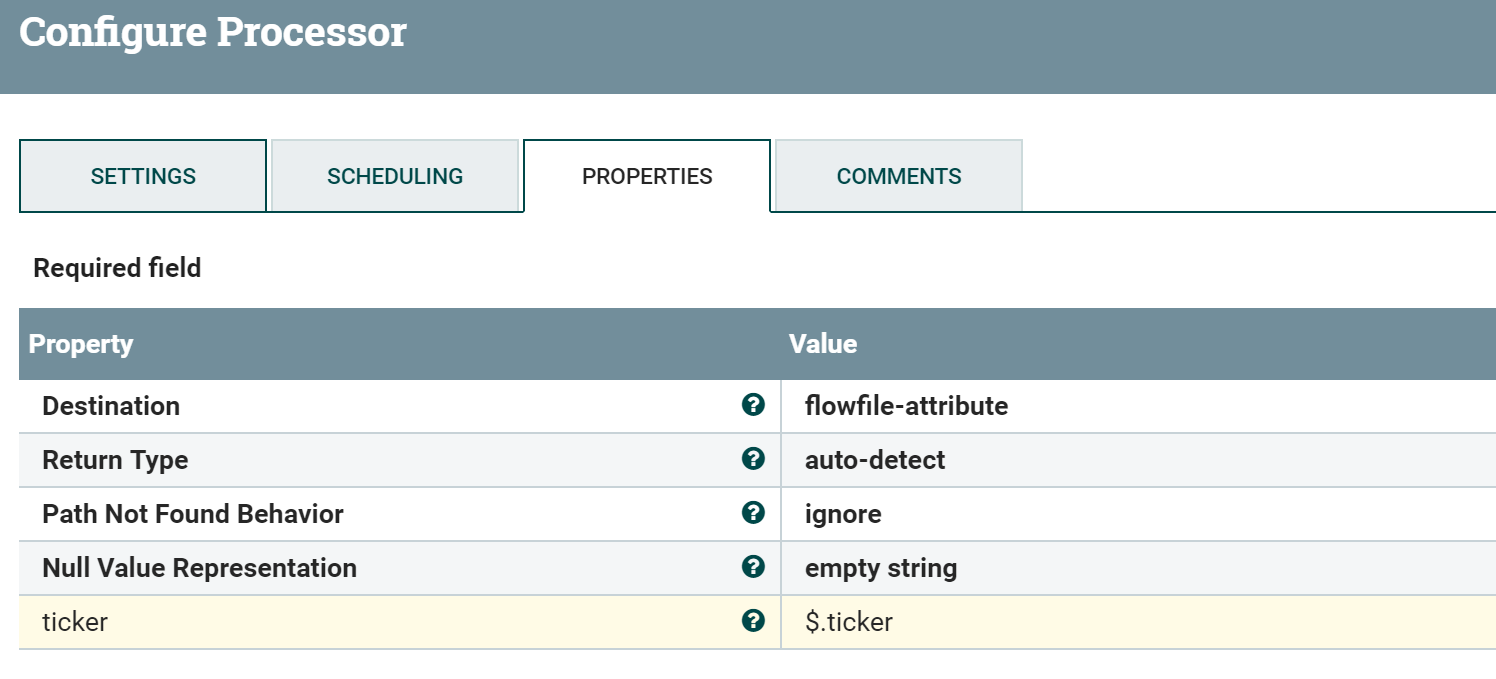View help for Null Value Representation
This screenshot has height=679, width=1496.
(x=752, y=567)
